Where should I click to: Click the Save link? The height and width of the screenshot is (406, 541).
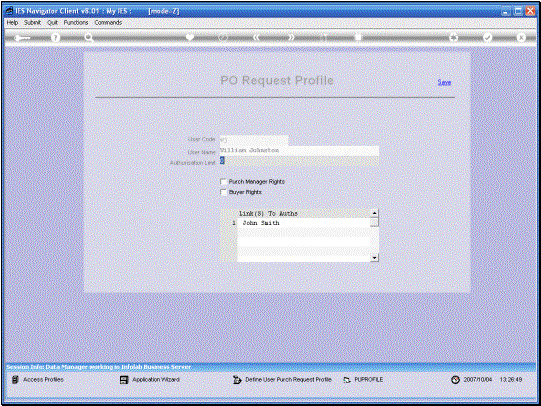444,82
